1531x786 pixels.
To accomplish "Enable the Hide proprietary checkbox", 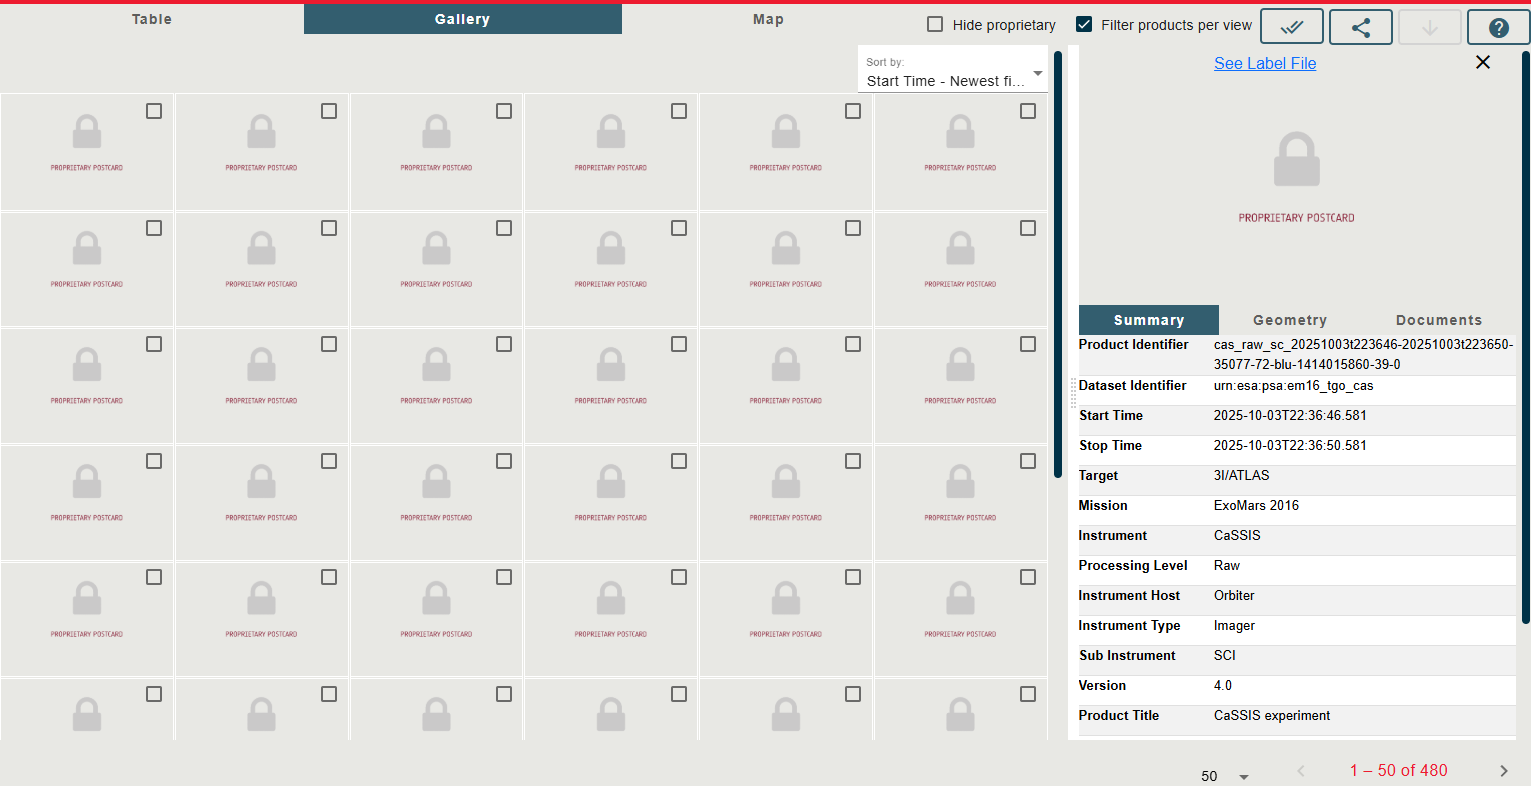I will 935,25.
